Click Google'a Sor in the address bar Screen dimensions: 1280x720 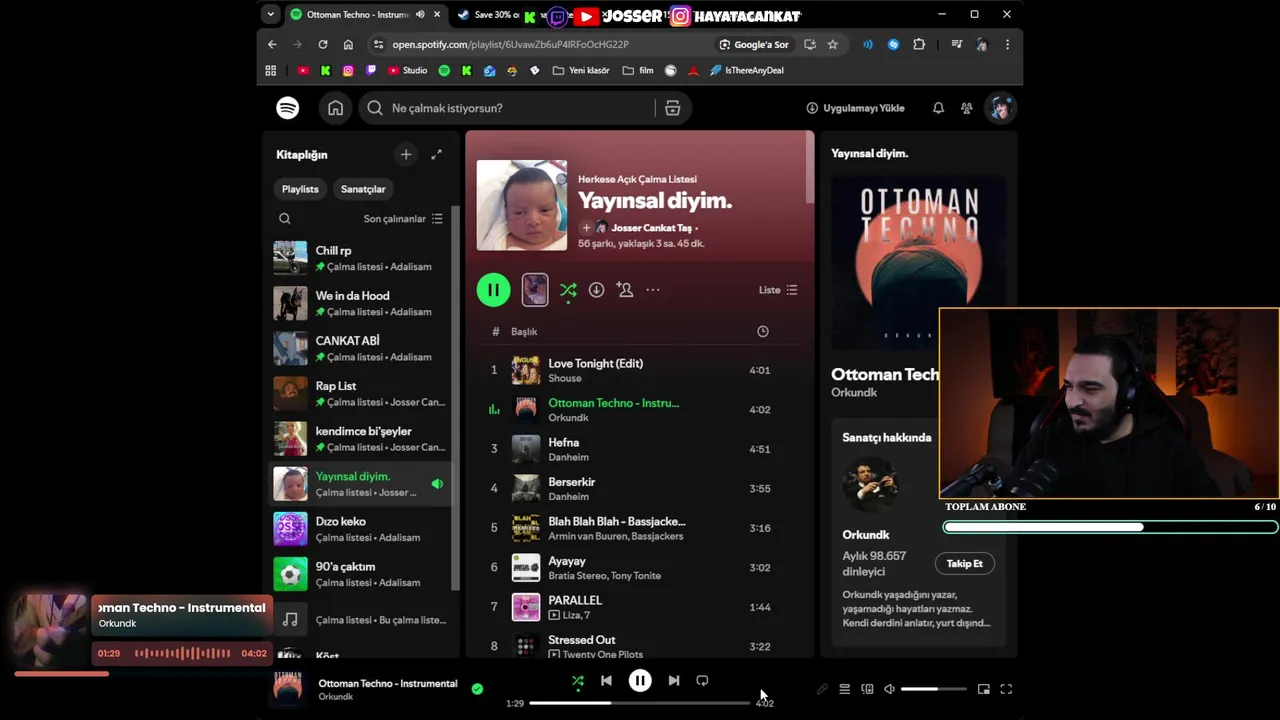753,44
